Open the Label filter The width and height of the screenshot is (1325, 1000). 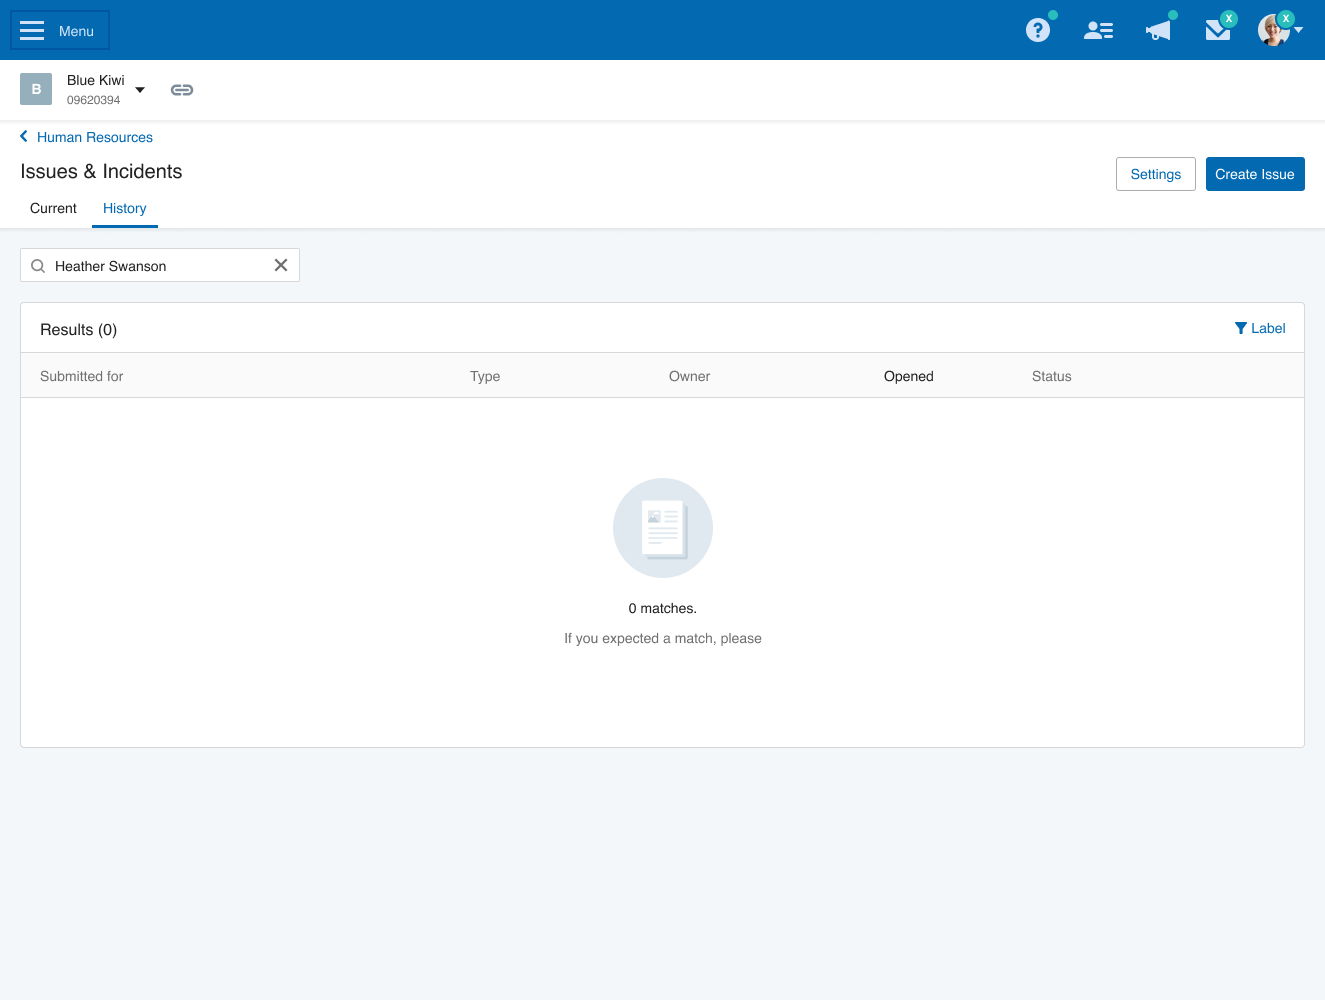click(x=1260, y=328)
